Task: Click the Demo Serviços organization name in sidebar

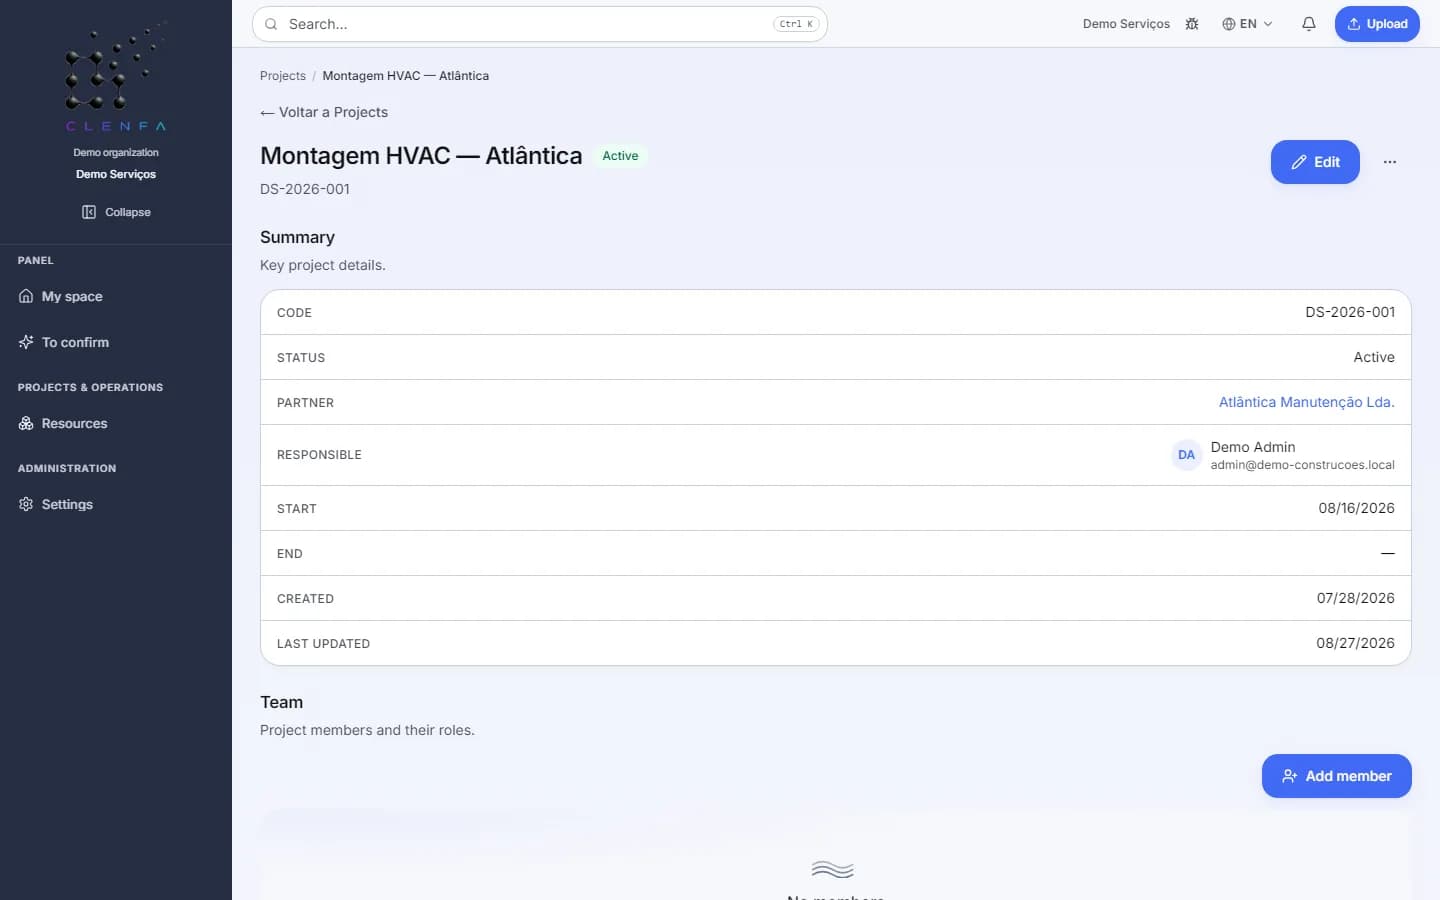Action: tap(116, 174)
